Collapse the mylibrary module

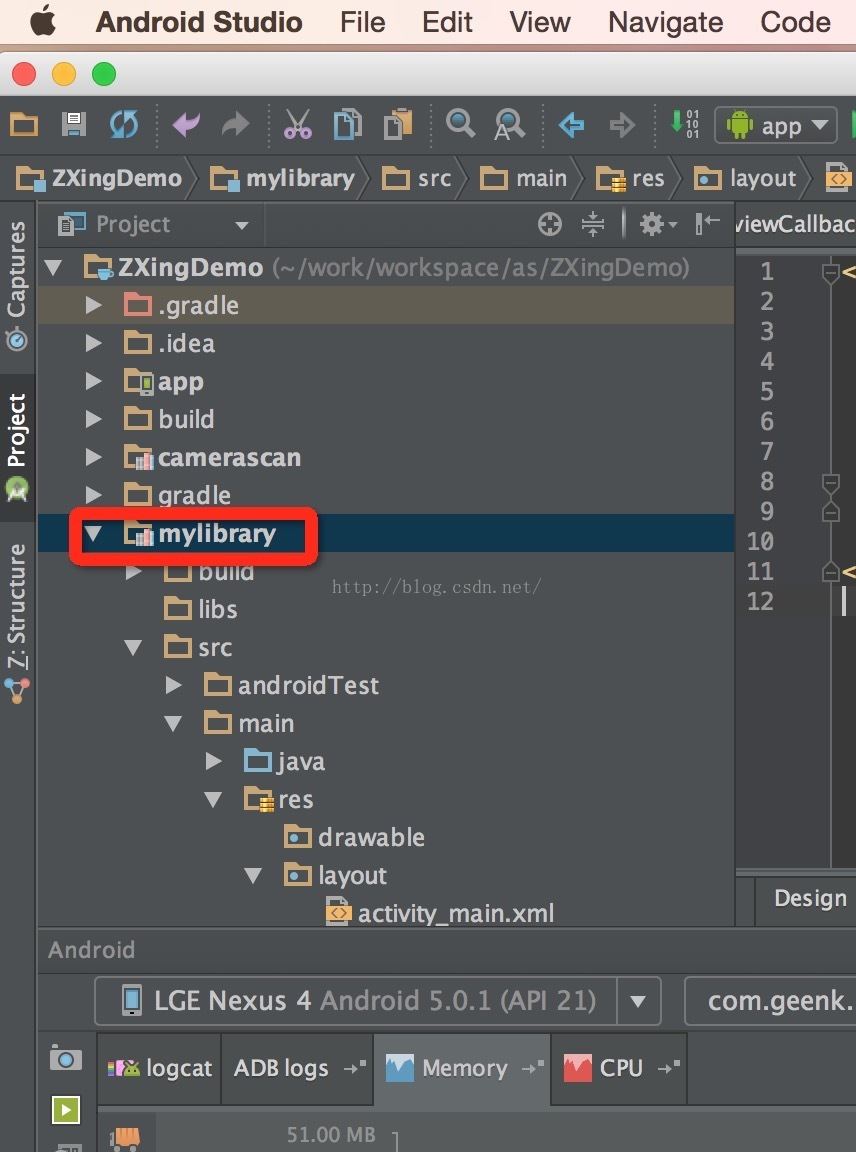pos(93,533)
